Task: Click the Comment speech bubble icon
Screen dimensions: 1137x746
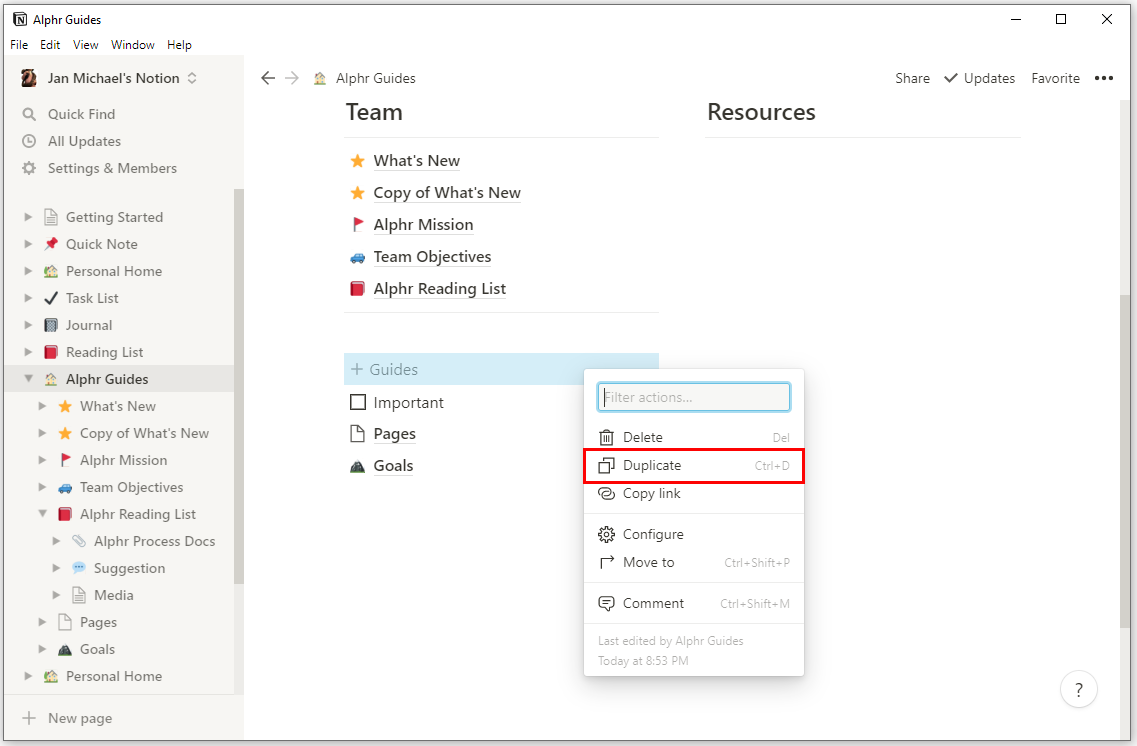Action: 606,604
